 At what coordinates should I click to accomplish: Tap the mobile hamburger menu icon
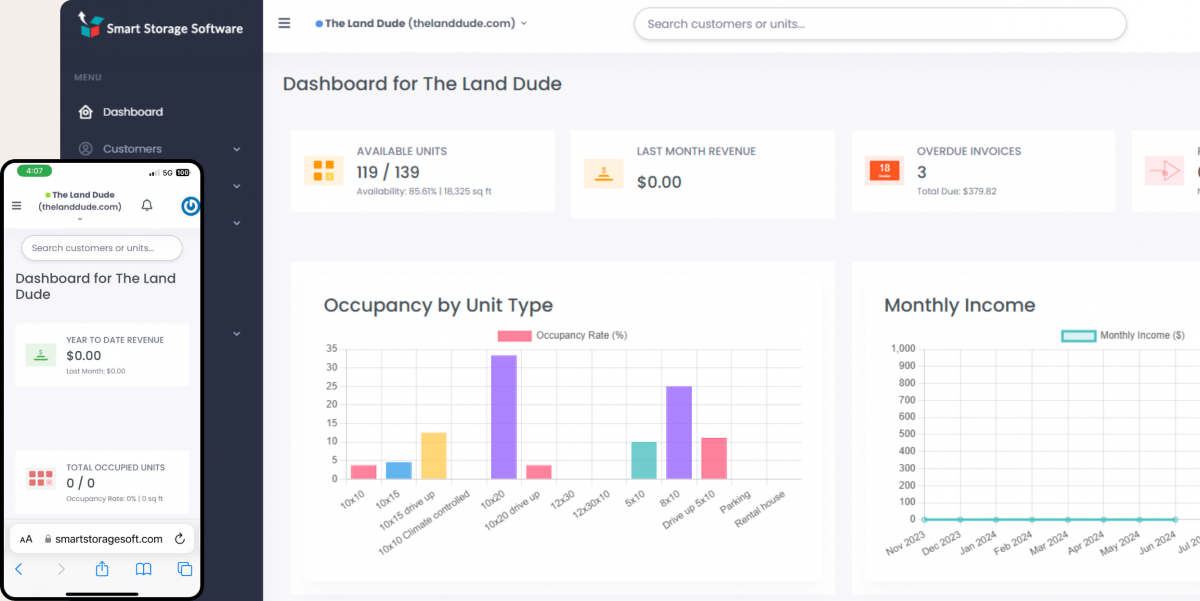[16, 206]
